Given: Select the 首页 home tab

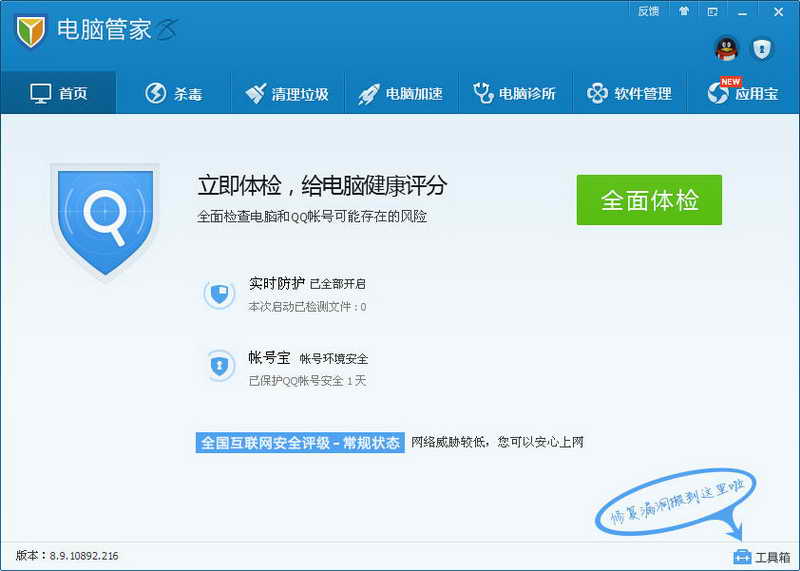Looking at the screenshot, I should (59, 94).
